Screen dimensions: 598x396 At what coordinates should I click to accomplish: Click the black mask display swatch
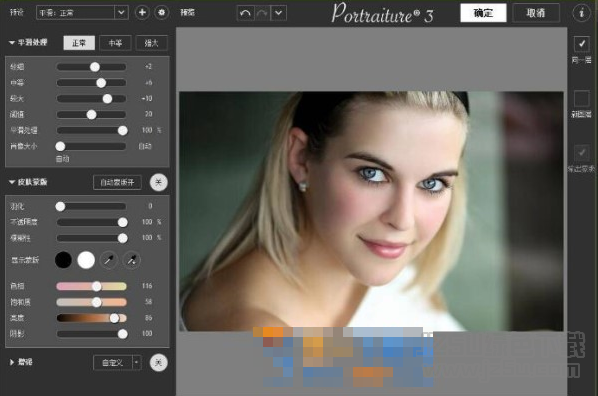click(x=63, y=260)
